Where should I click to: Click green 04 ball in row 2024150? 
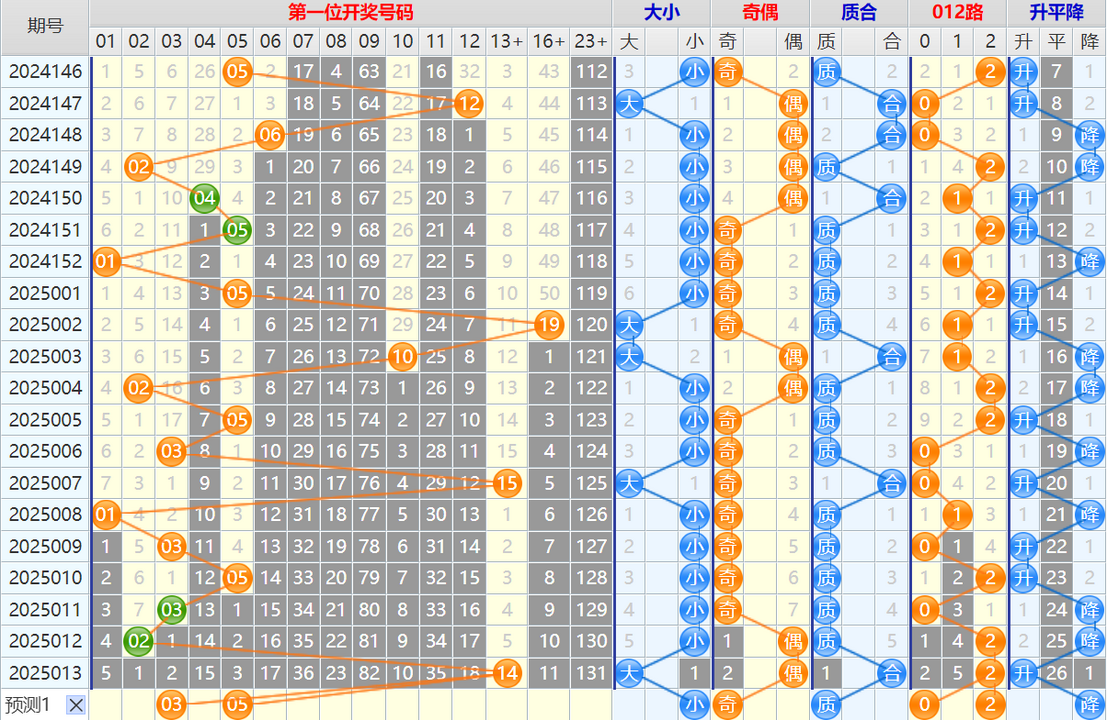(x=204, y=198)
